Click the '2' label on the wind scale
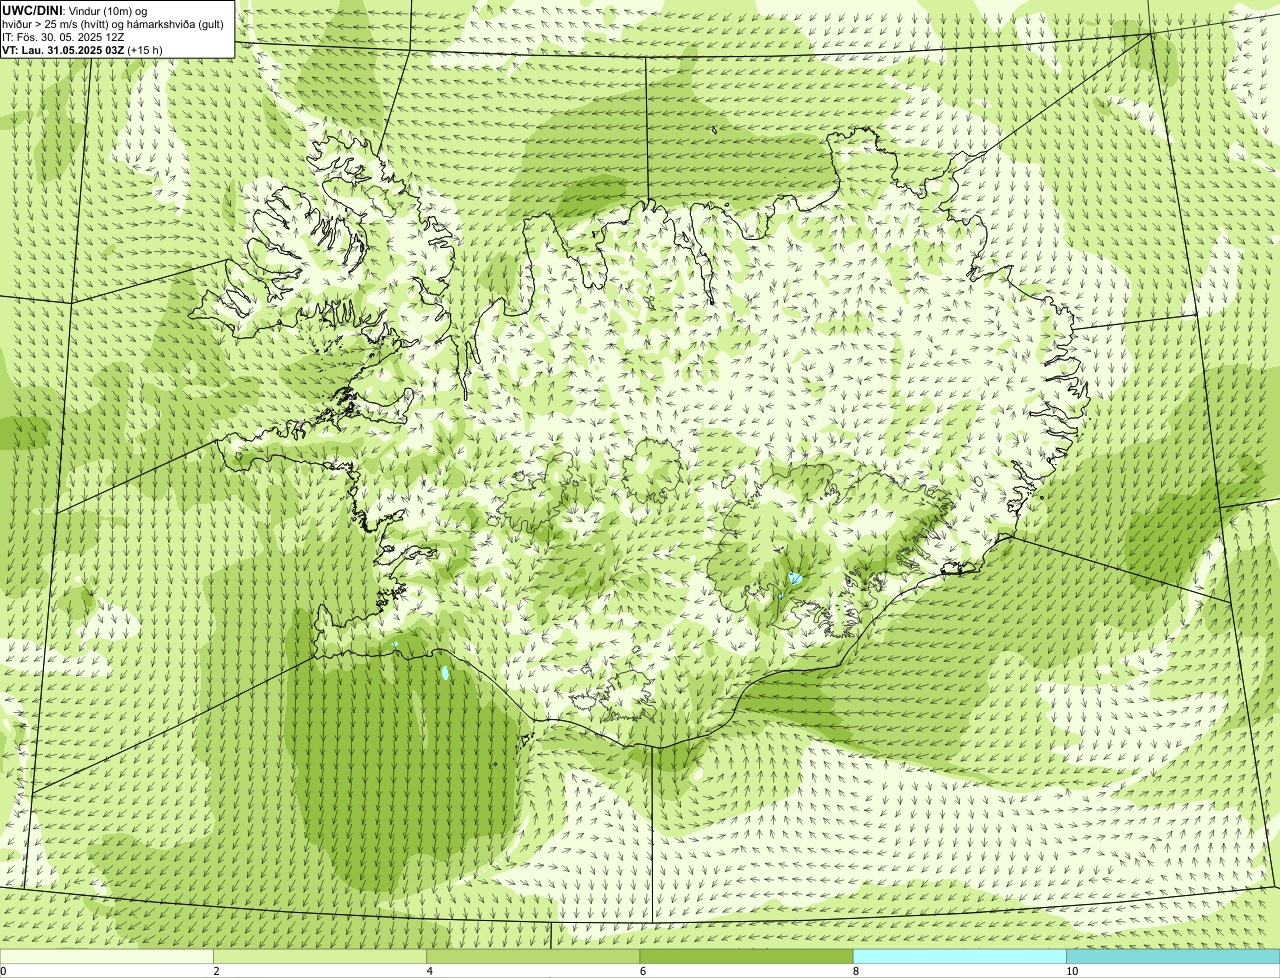The image size is (1280, 978). click(x=216, y=971)
